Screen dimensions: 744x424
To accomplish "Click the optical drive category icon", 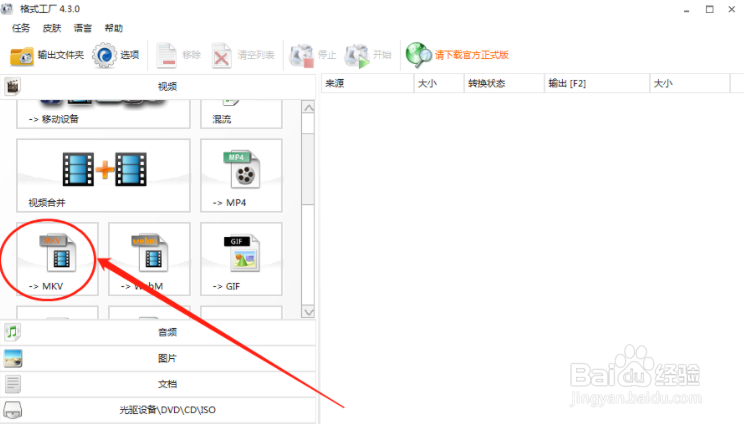I will click(x=13, y=410).
